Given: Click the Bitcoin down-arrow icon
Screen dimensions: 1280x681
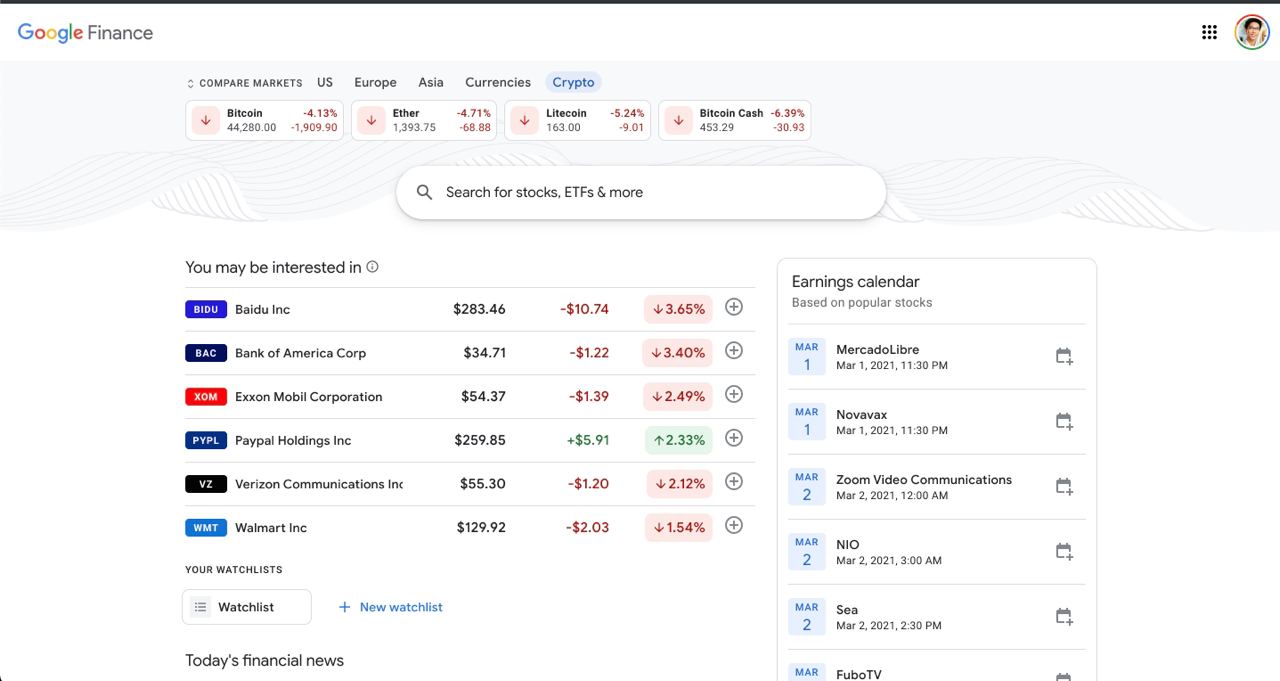Looking at the screenshot, I should point(205,120).
